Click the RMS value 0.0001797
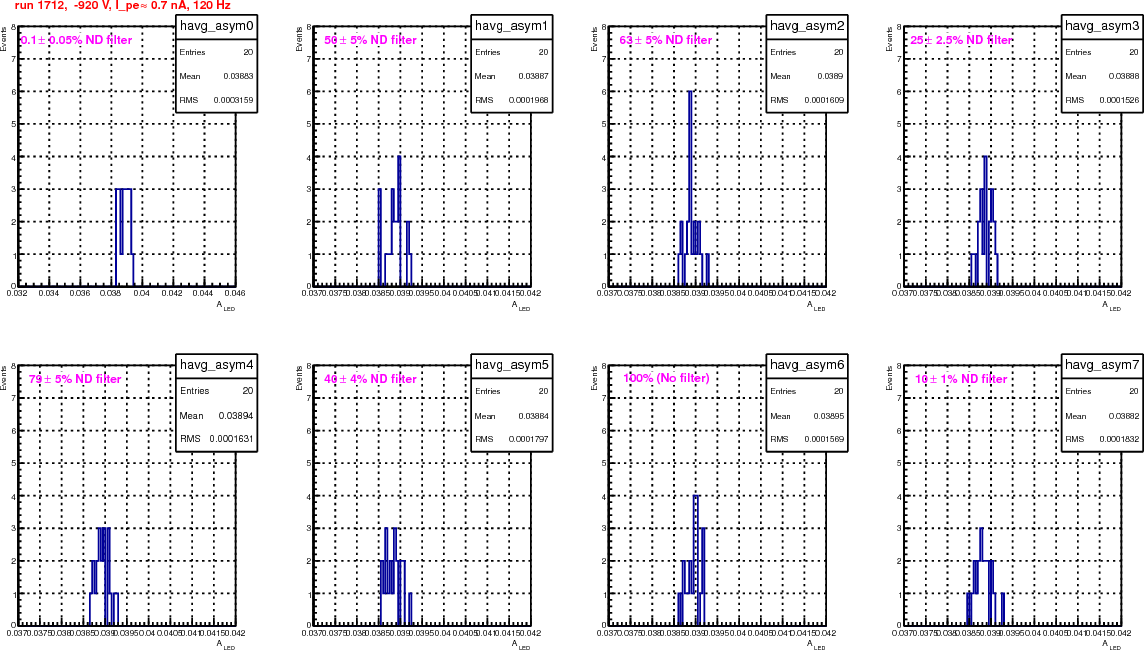This screenshot has height=650, width=1144. [529, 439]
